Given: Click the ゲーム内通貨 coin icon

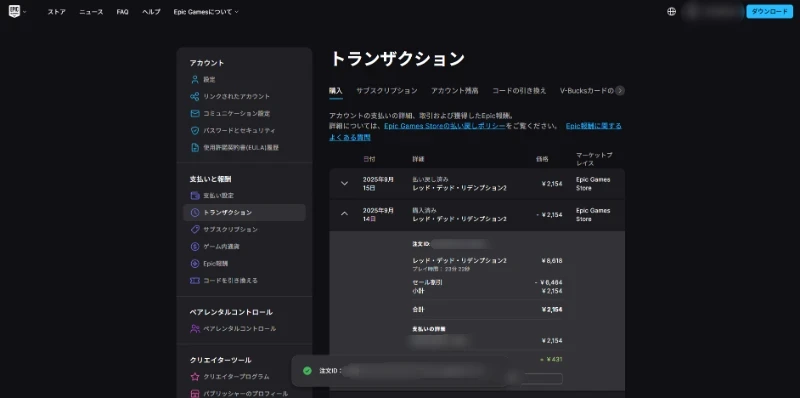Looking at the screenshot, I should point(194,246).
